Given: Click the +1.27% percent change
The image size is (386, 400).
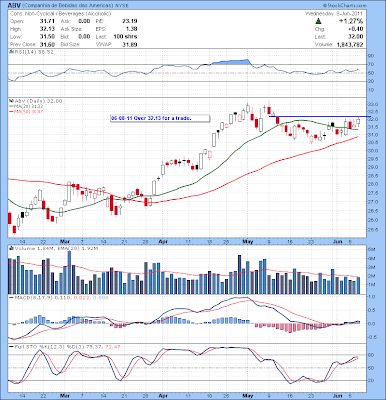Looking at the screenshot, I should [351, 21].
